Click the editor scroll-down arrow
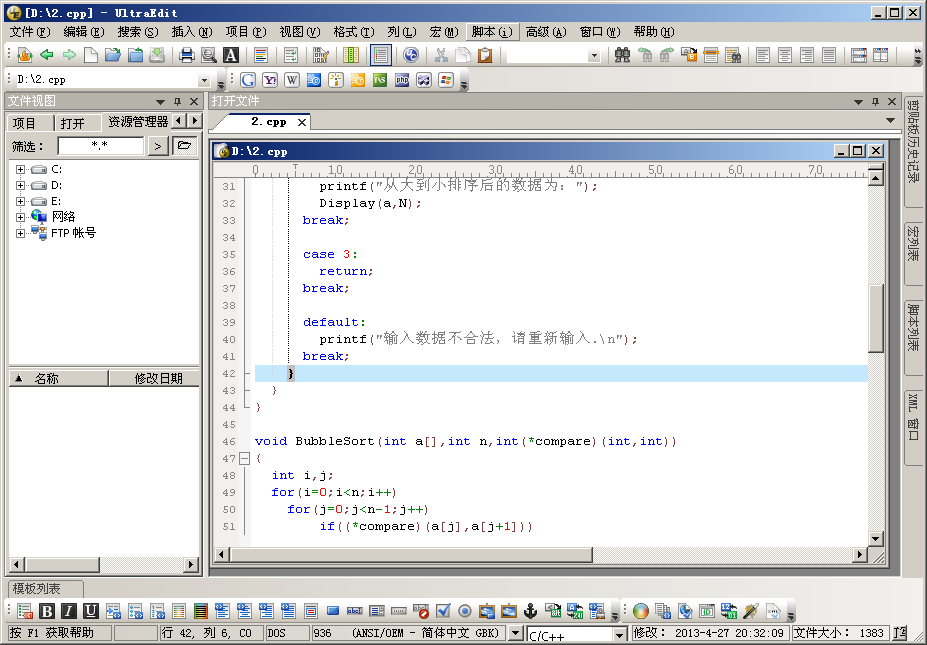Image resolution: width=927 pixels, height=645 pixels. pos(876,539)
